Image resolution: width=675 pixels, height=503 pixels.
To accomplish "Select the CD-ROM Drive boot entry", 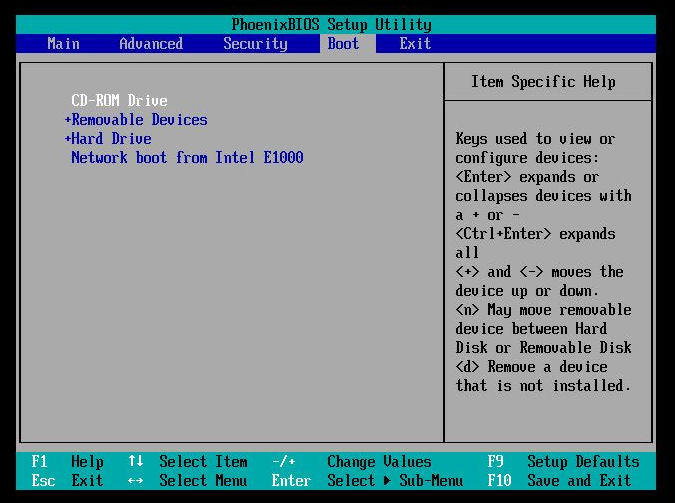I will [119, 101].
